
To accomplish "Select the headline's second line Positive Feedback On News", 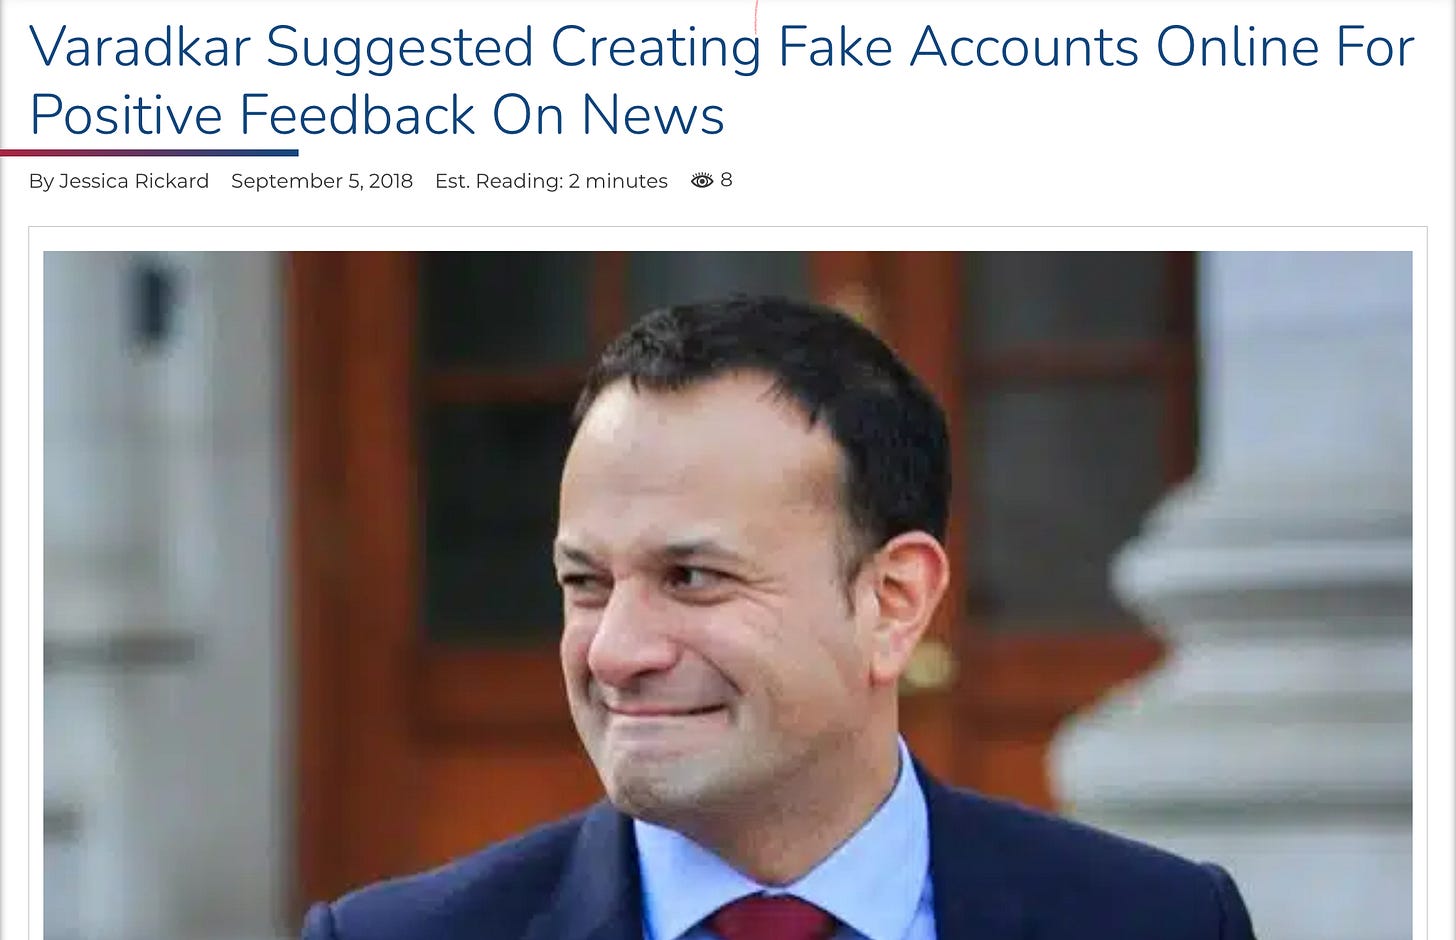I will [x=377, y=115].
